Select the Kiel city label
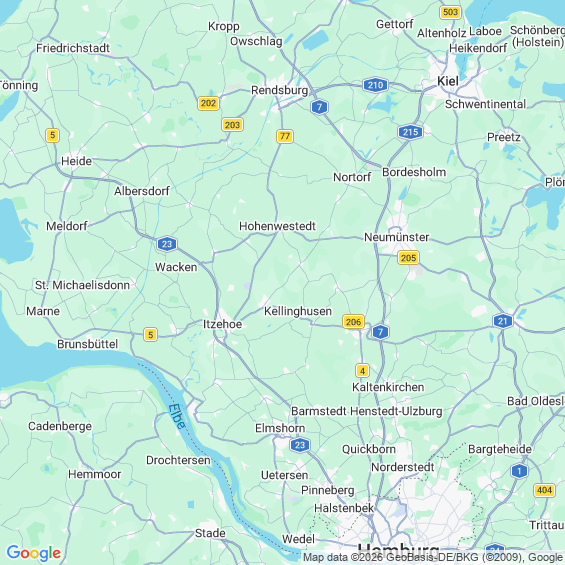565x565 pixels. pyautogui.click(x=448, y=81)
